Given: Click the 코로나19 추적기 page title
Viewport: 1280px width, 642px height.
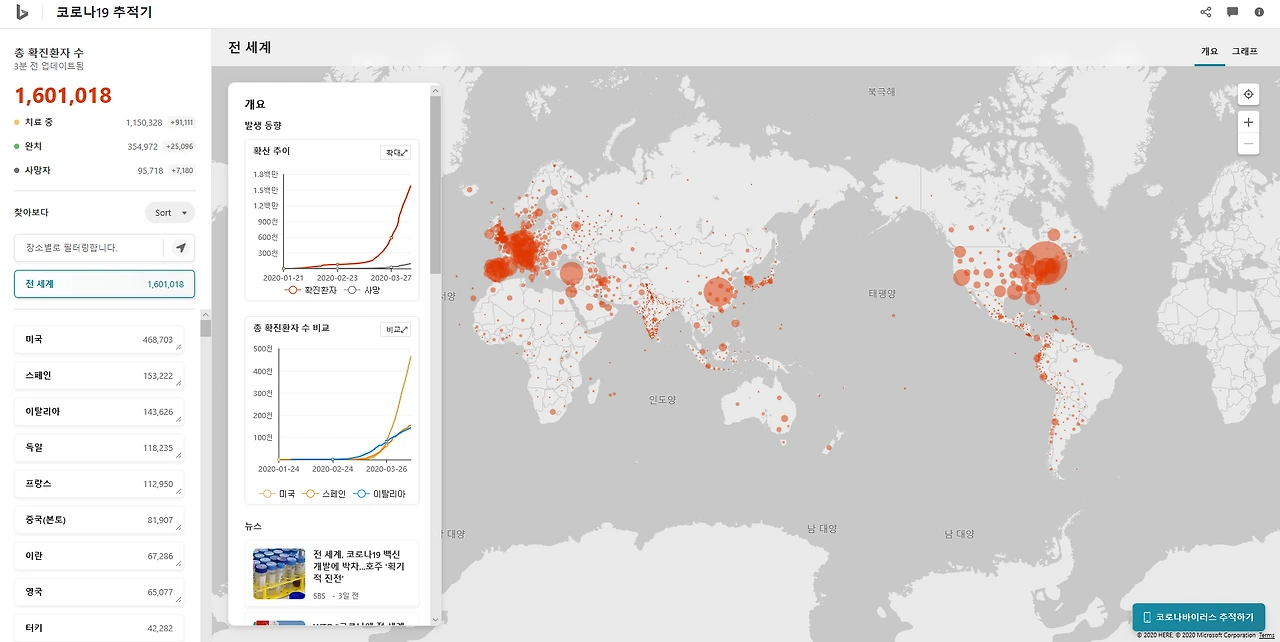Looking at the screenshot, I should [104, 12].
